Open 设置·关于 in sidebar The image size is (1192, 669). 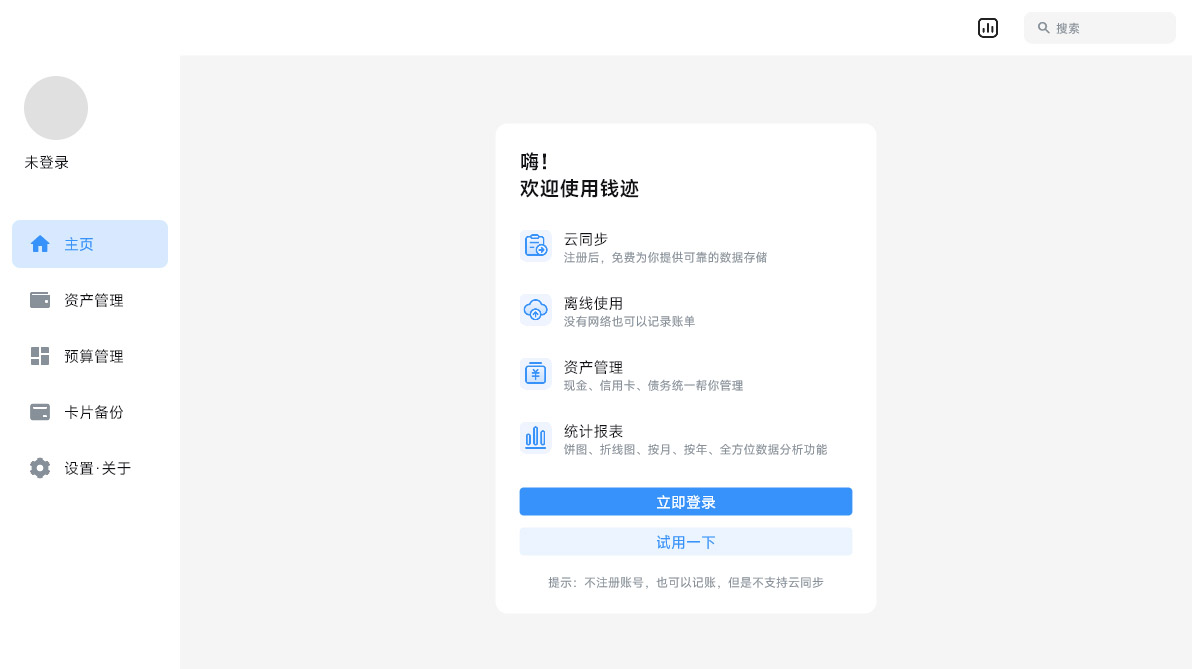point(90,468)
